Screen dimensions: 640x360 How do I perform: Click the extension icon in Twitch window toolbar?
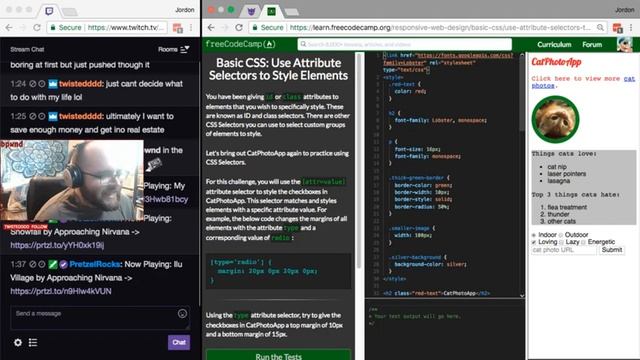pos(177,28)
